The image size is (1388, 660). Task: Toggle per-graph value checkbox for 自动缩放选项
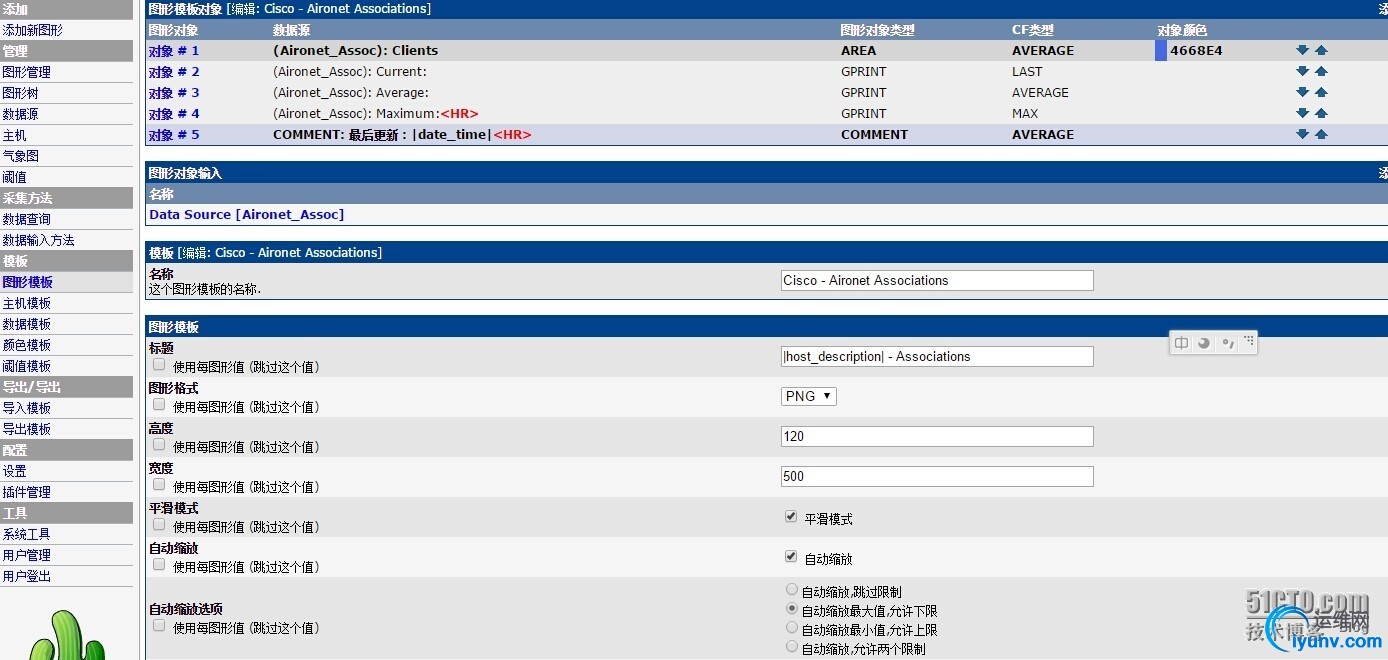pos(159,626)
